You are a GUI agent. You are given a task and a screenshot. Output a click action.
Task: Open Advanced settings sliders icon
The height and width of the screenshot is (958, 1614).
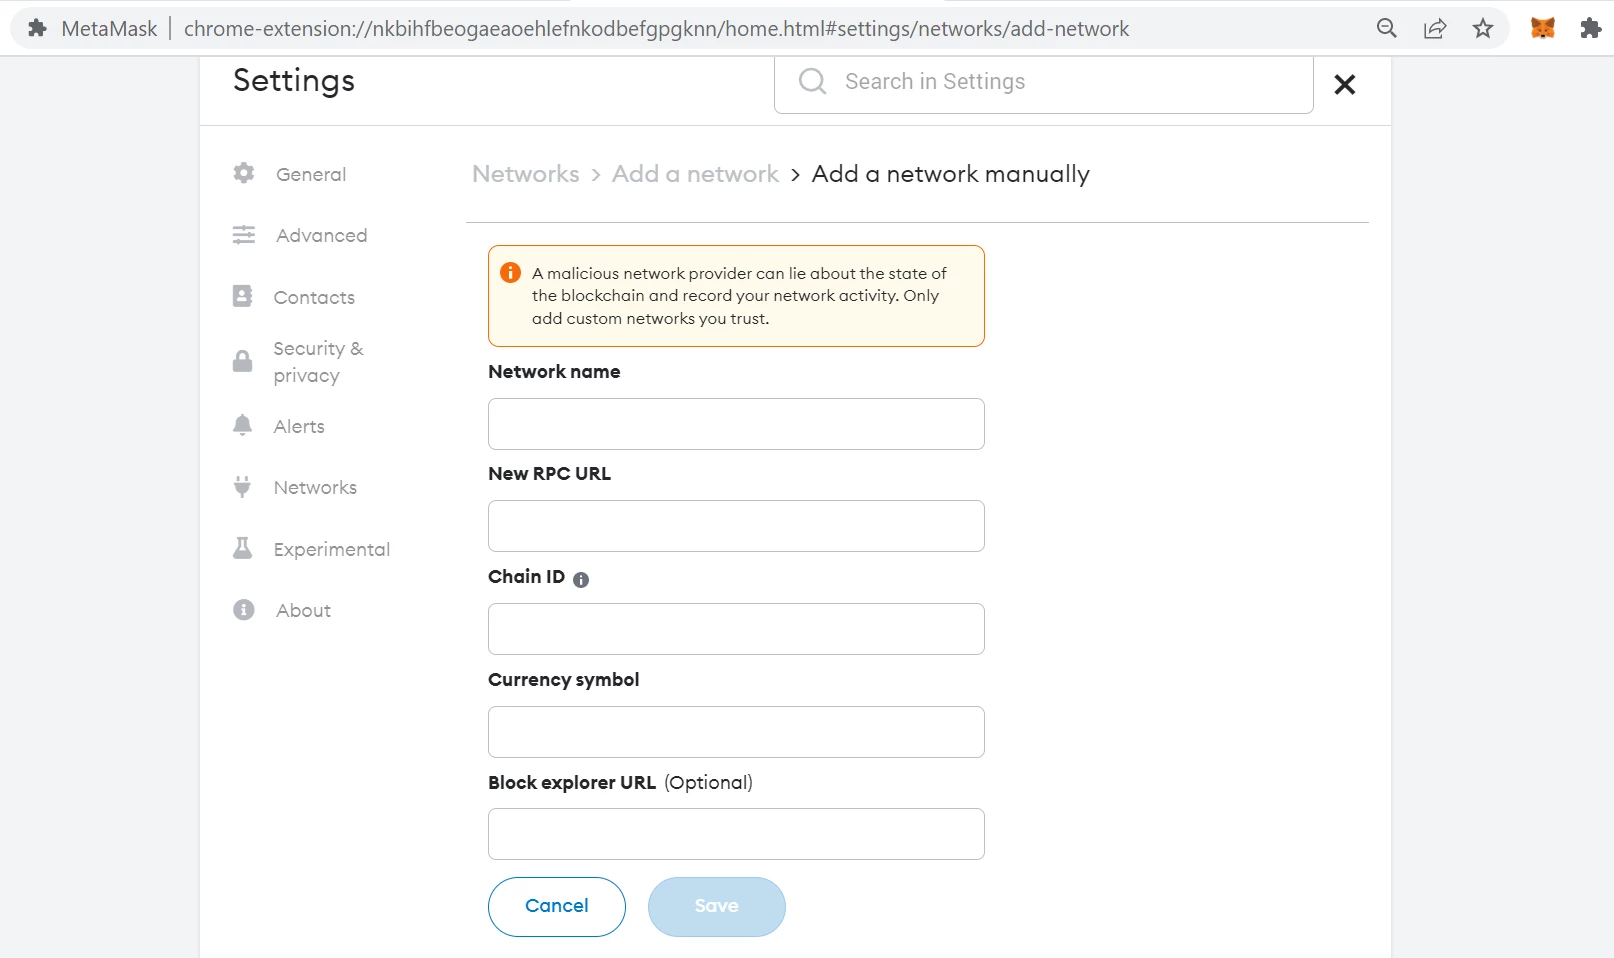coord(244,235)
